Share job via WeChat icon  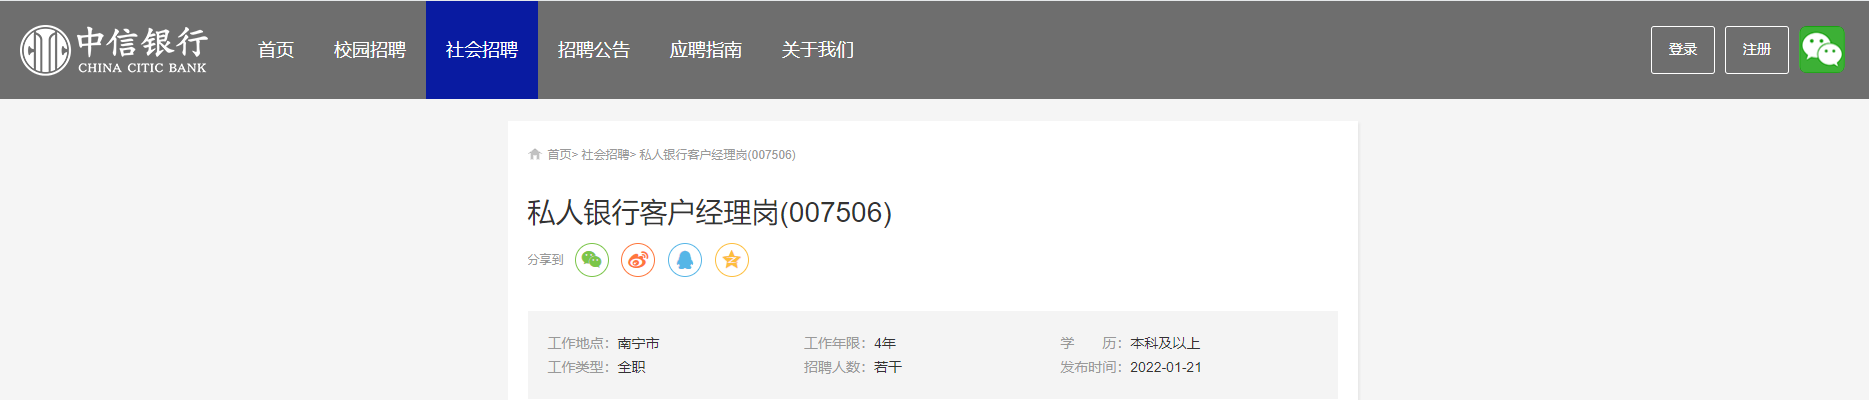point(592,260)
